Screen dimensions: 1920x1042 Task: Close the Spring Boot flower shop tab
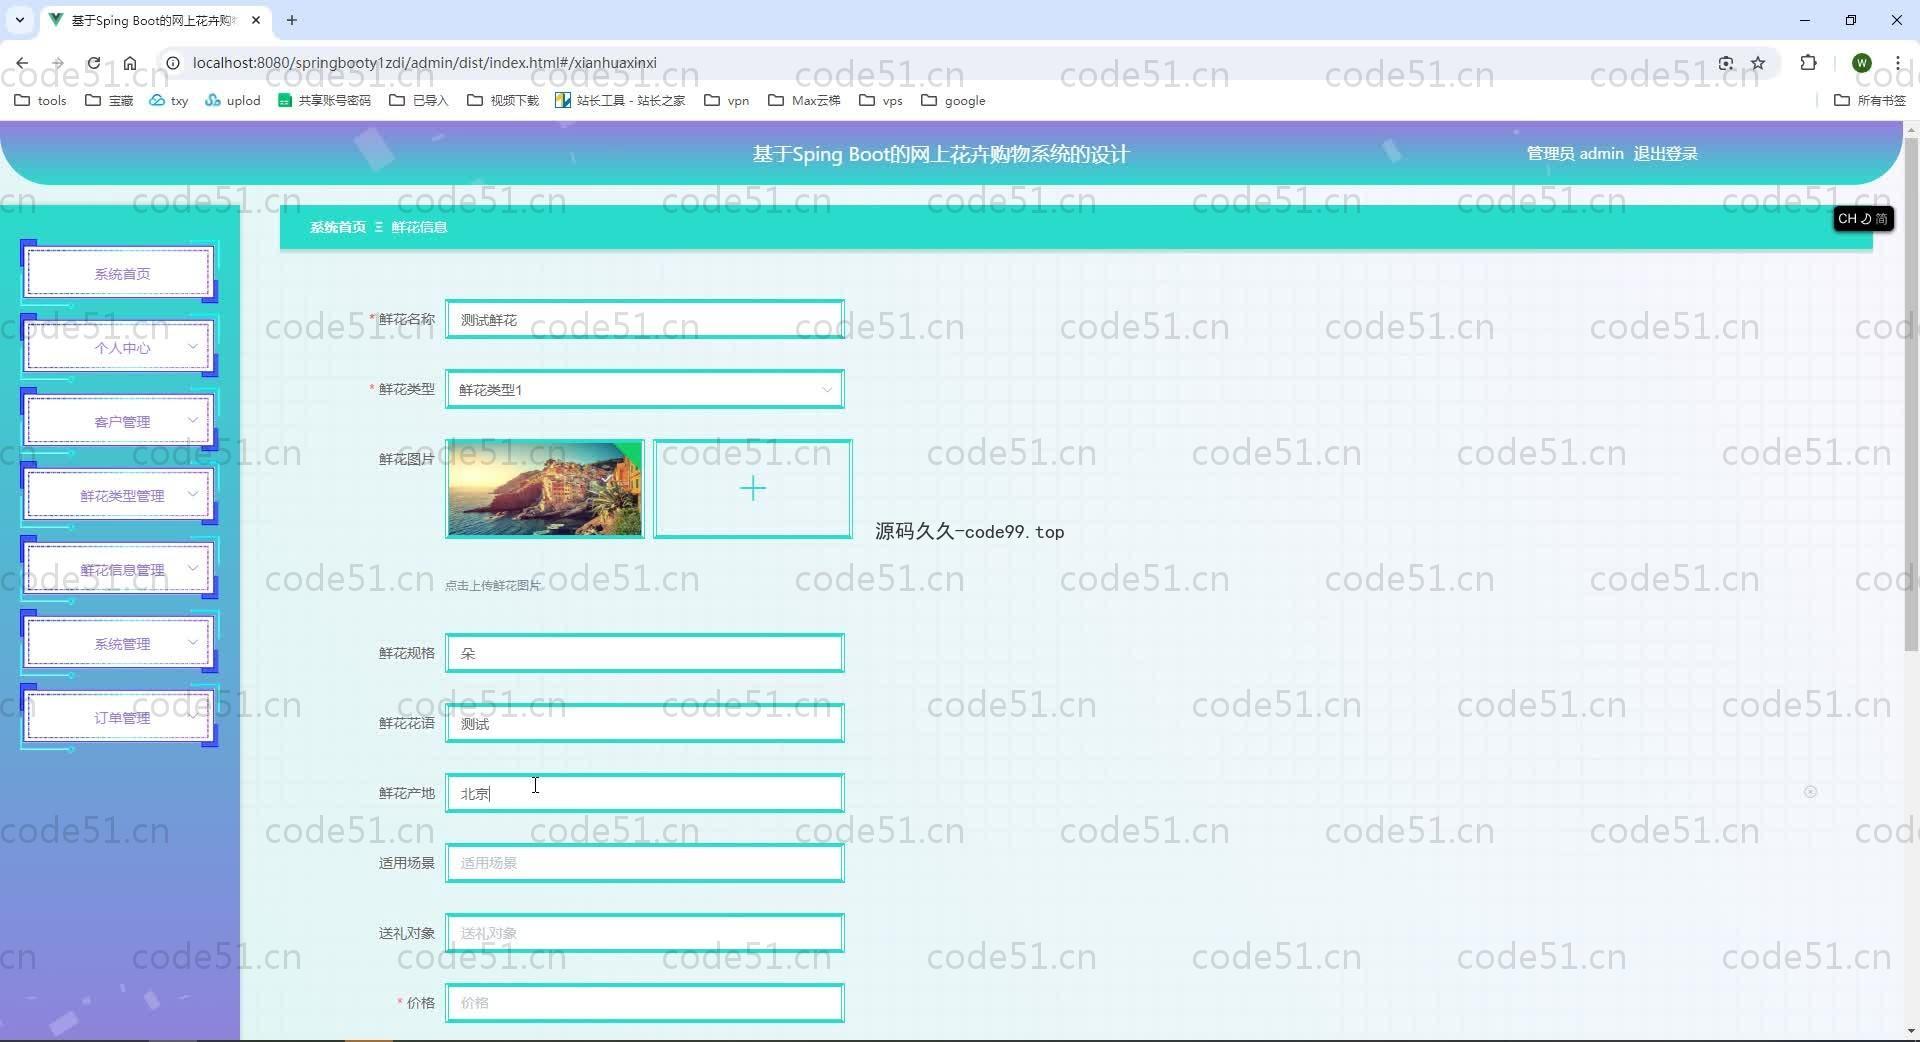pyautogui.click(x=256, y=20)
